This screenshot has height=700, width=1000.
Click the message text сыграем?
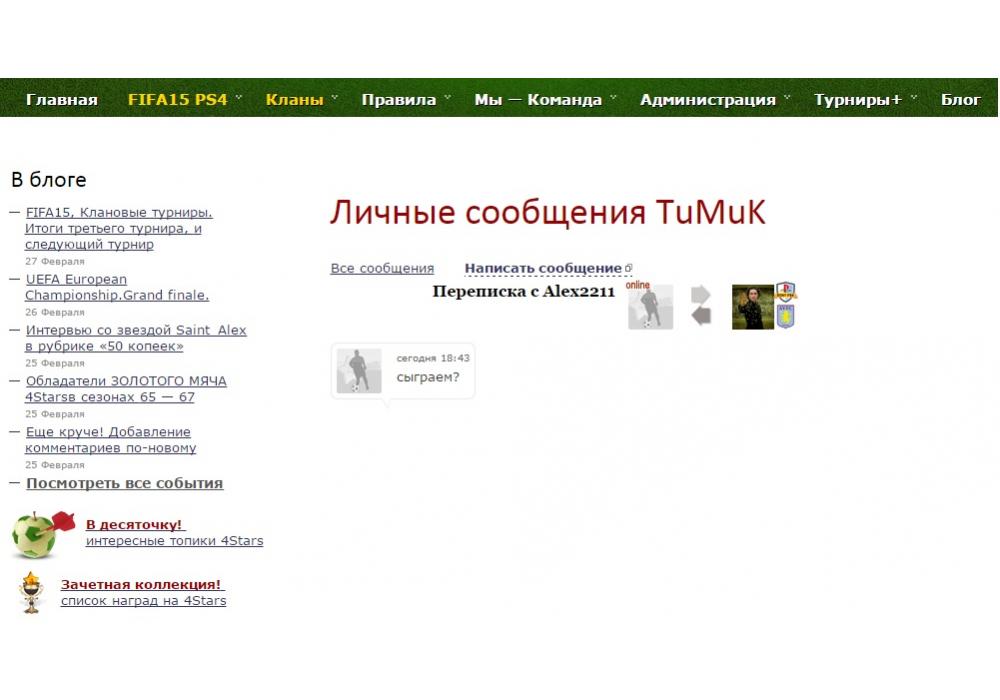pos(427,377)
